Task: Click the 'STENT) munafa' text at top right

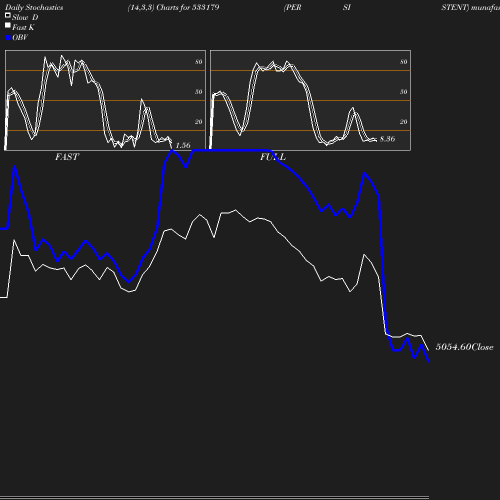Action: (x=470, y=8)
